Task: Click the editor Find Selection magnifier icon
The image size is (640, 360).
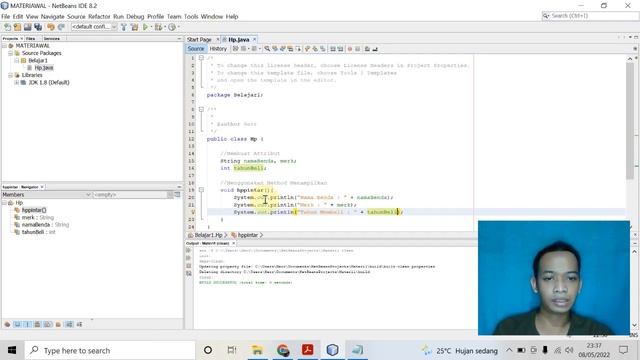Action: [x=267, y=49]
